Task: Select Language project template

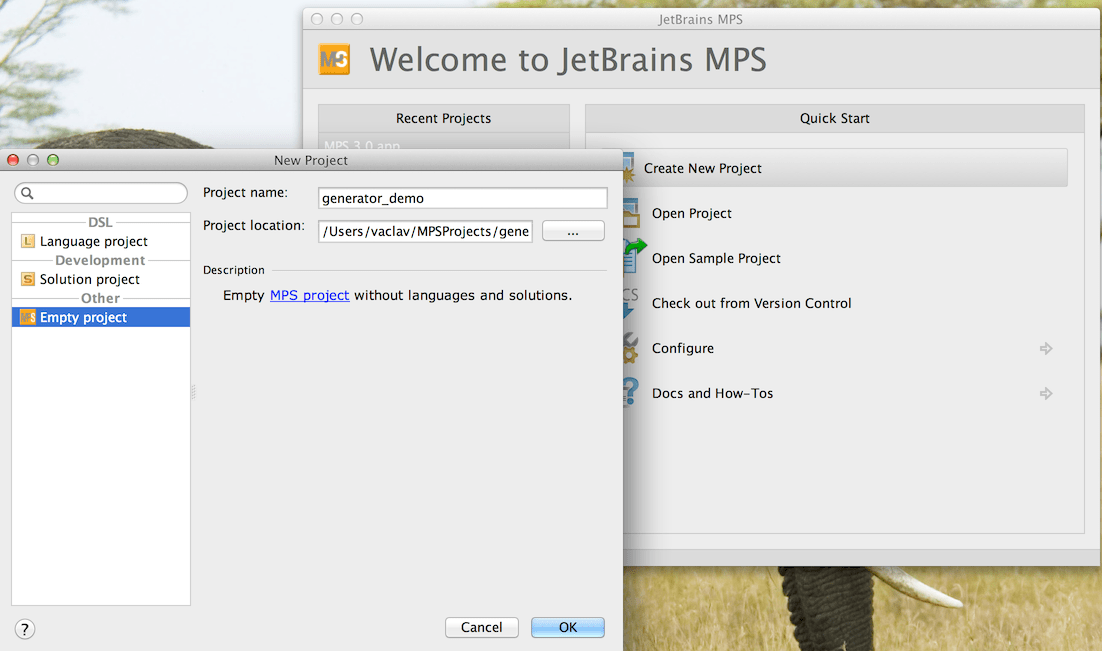Action: [93, 241]
